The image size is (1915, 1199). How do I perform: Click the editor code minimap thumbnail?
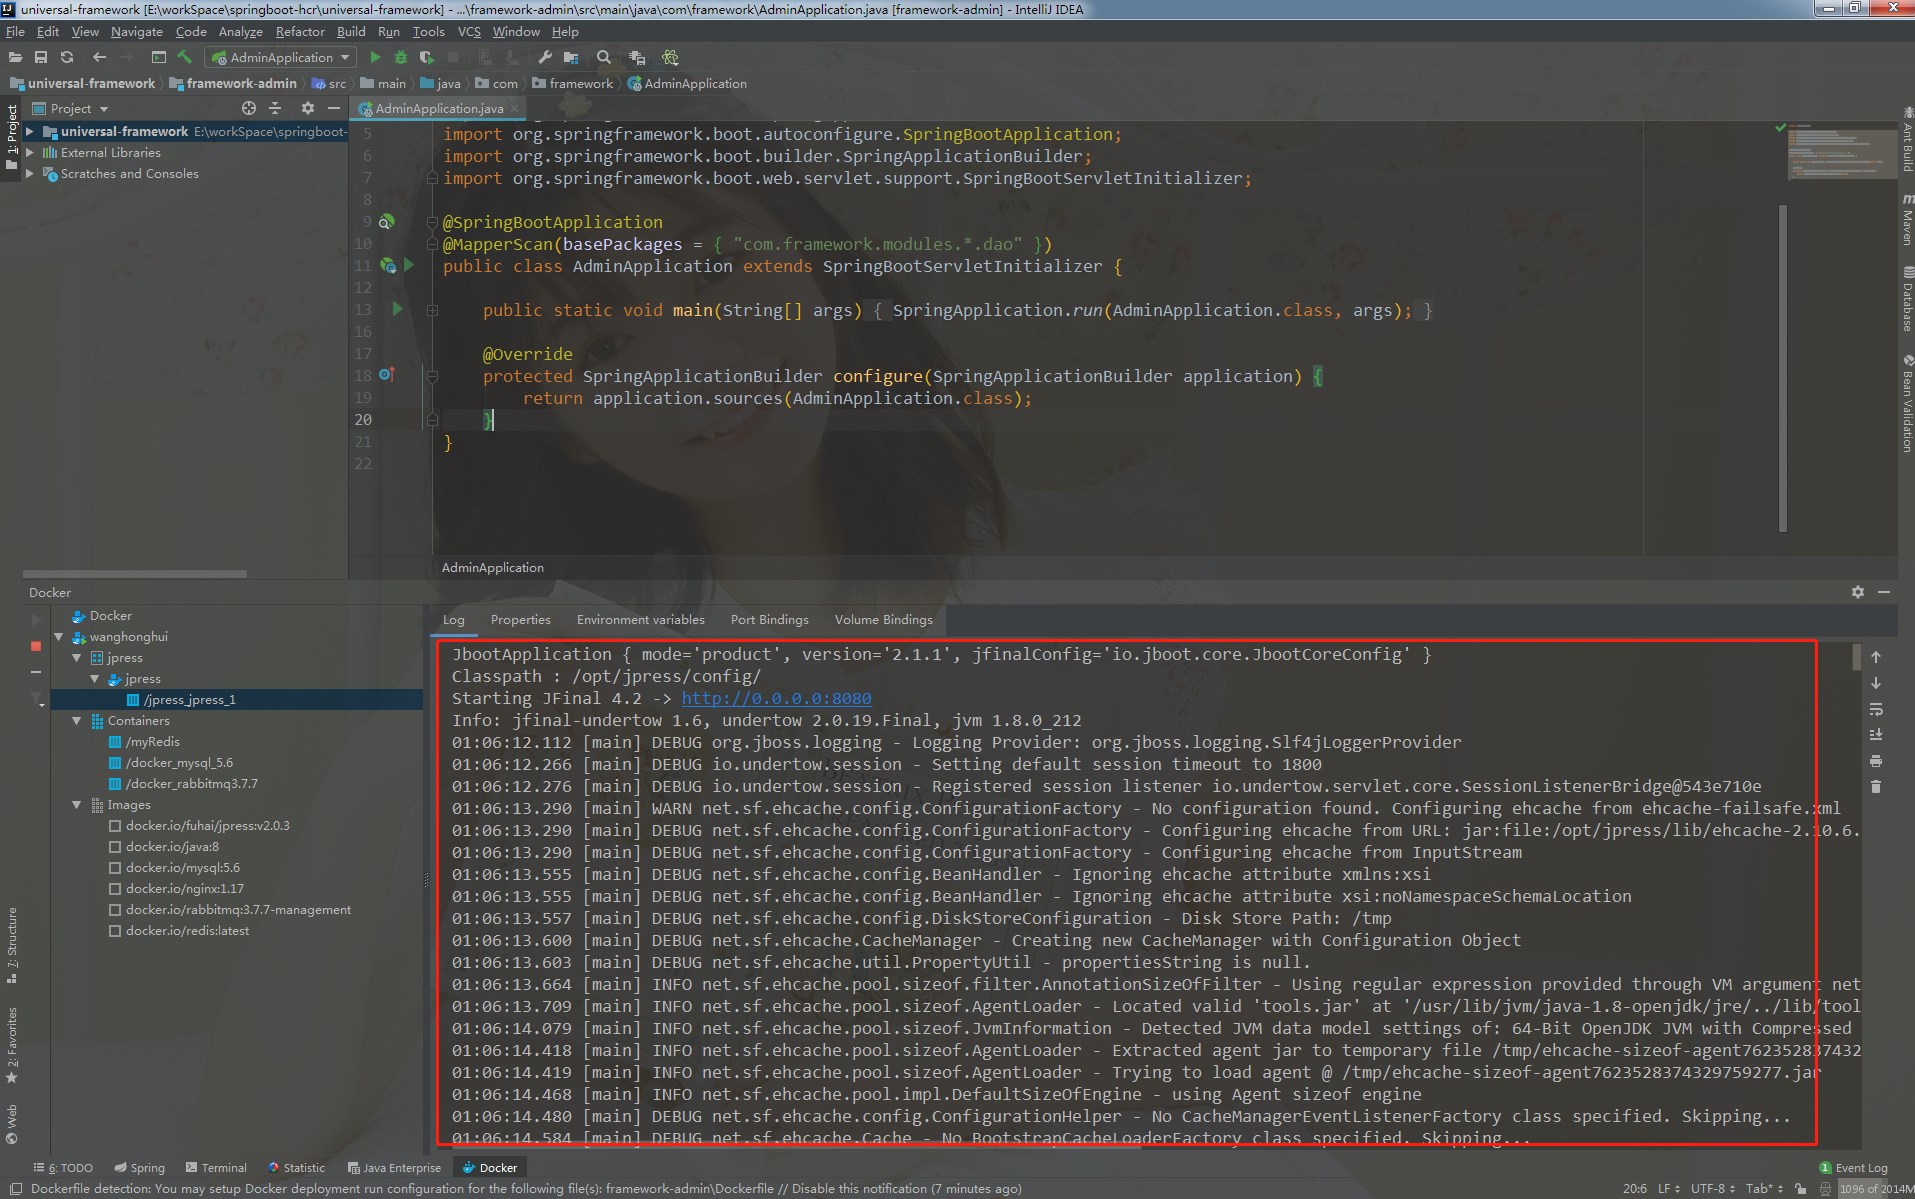(x=1840, y=151)
